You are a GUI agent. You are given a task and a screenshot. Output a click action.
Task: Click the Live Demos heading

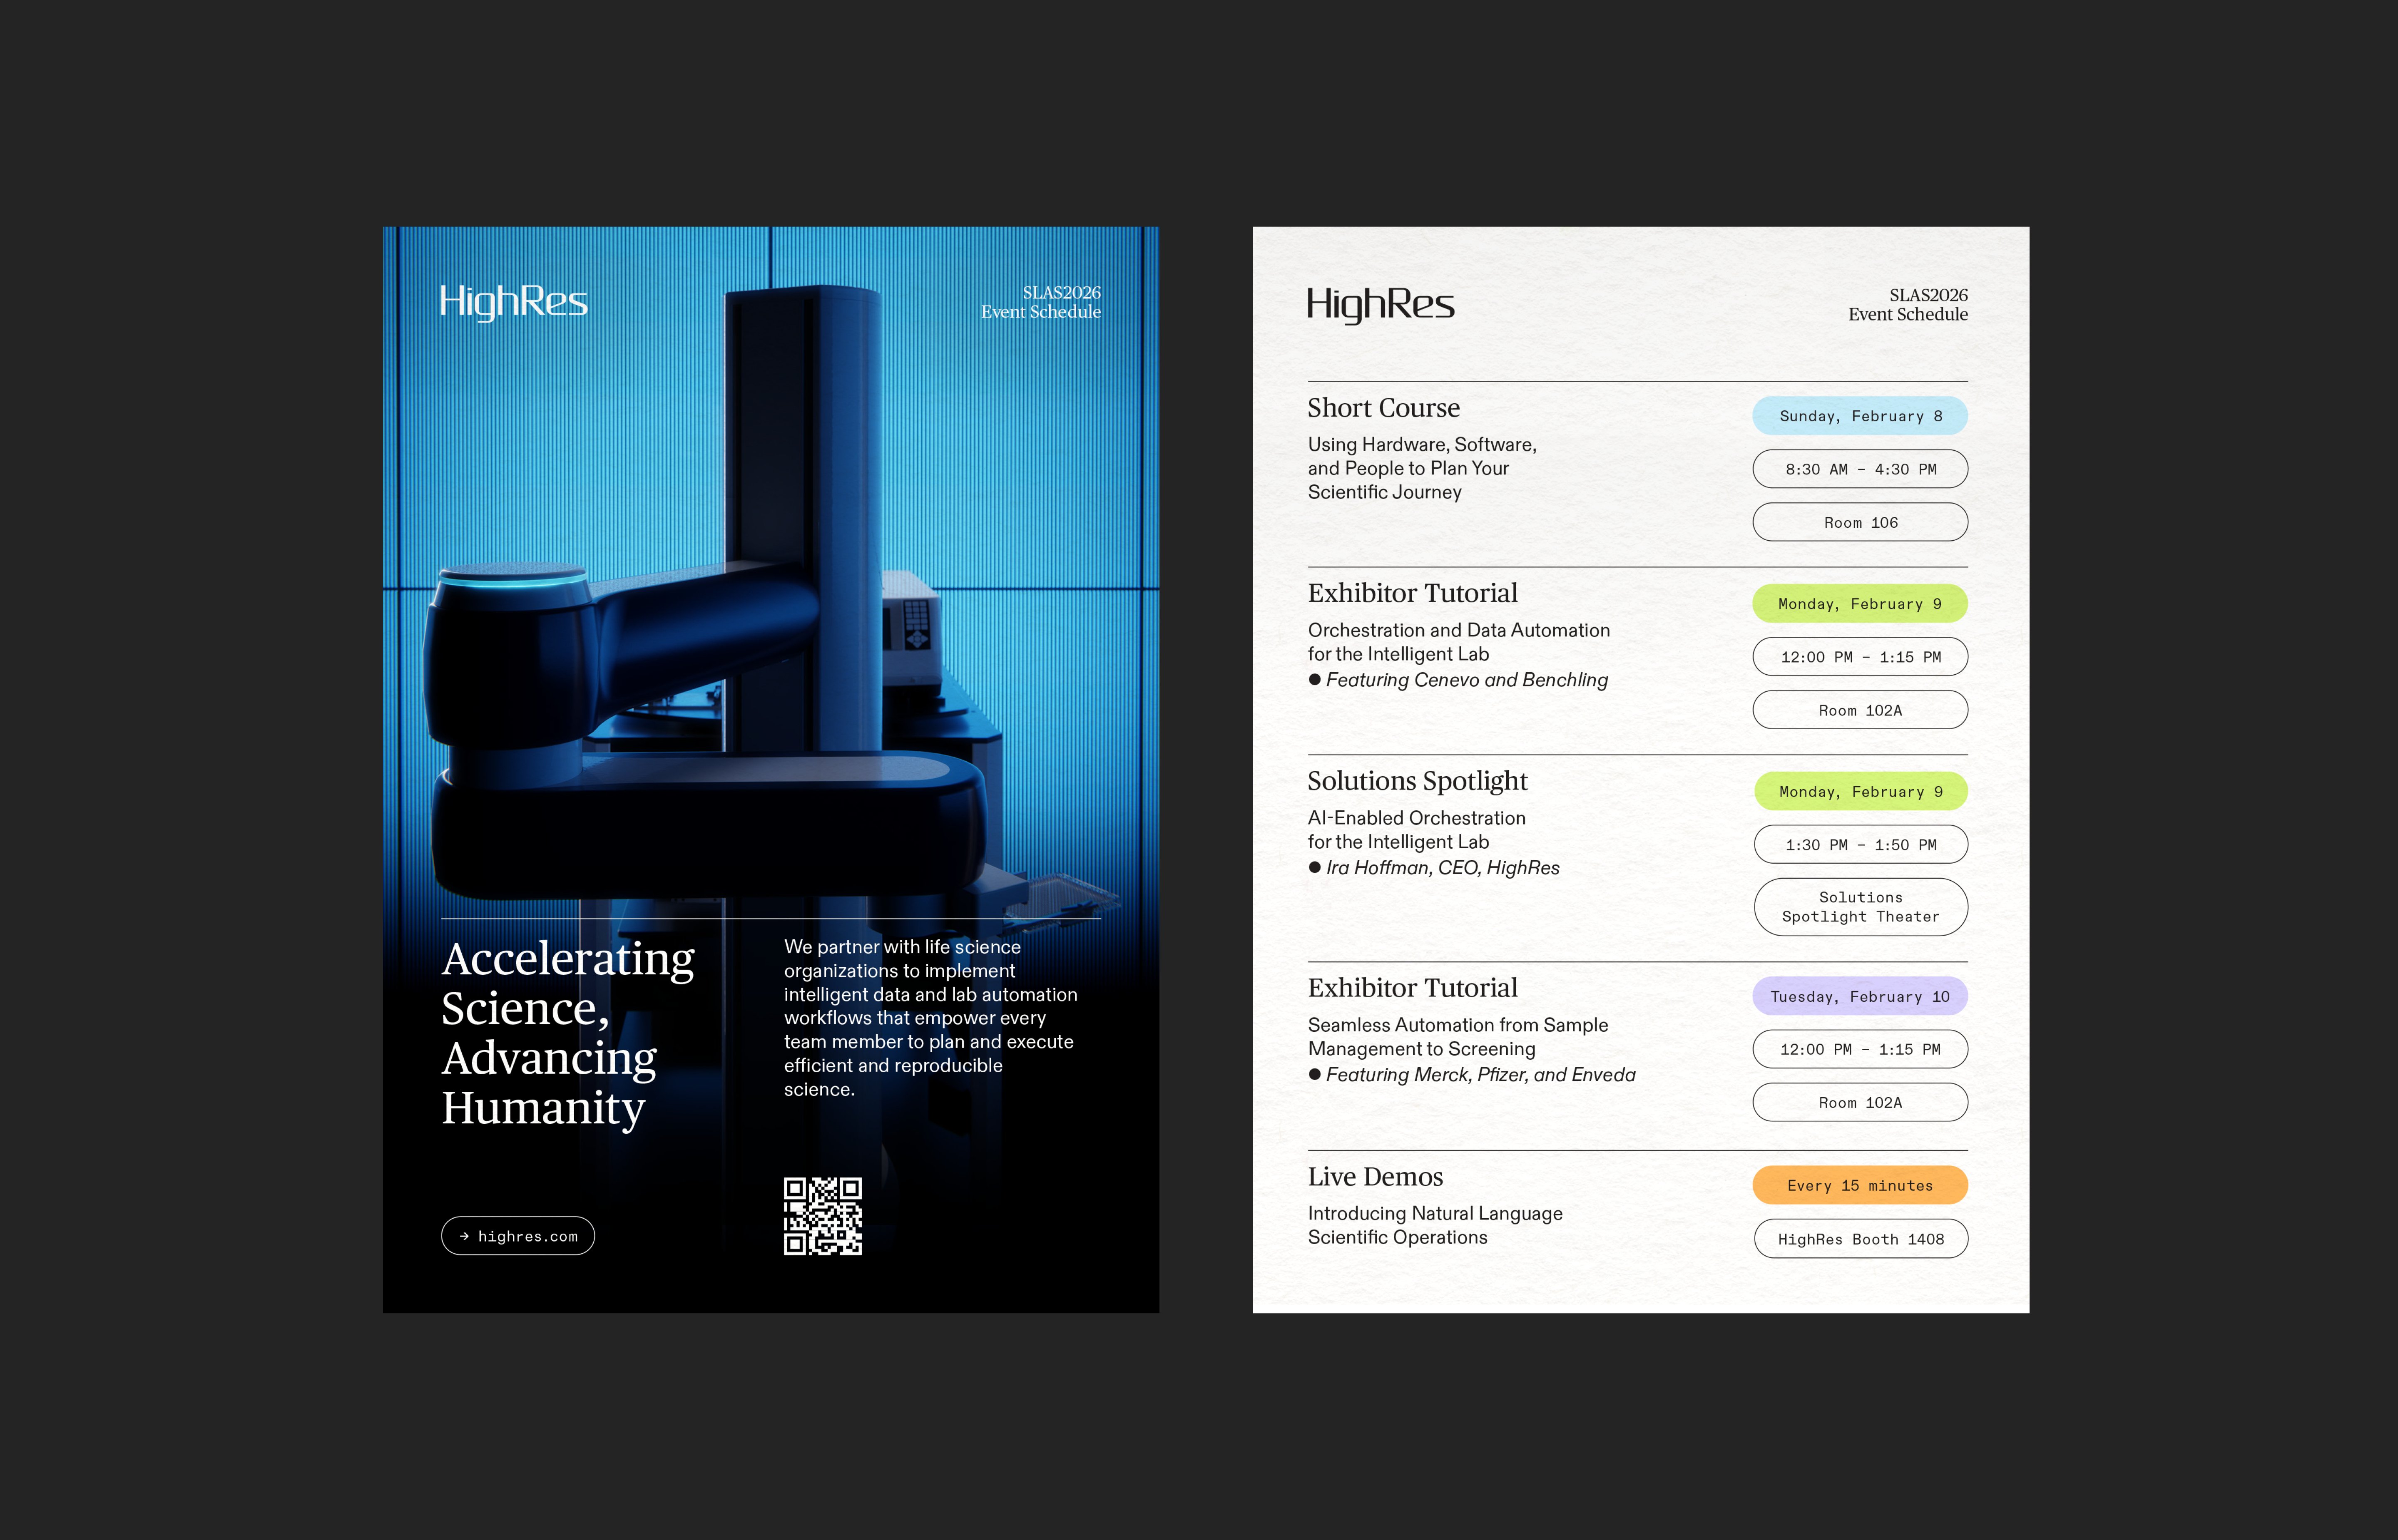point(1375,1177)
